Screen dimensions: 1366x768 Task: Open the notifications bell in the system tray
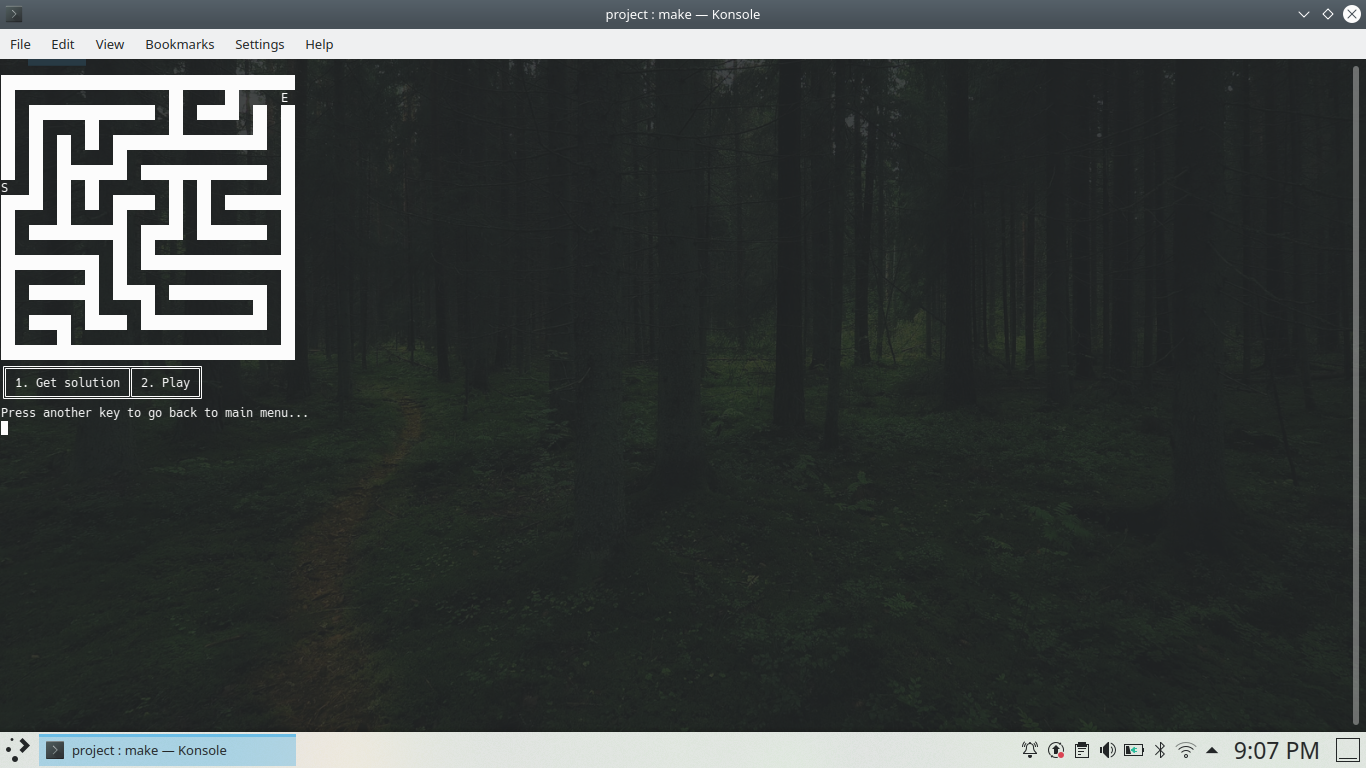[1029, 749]
